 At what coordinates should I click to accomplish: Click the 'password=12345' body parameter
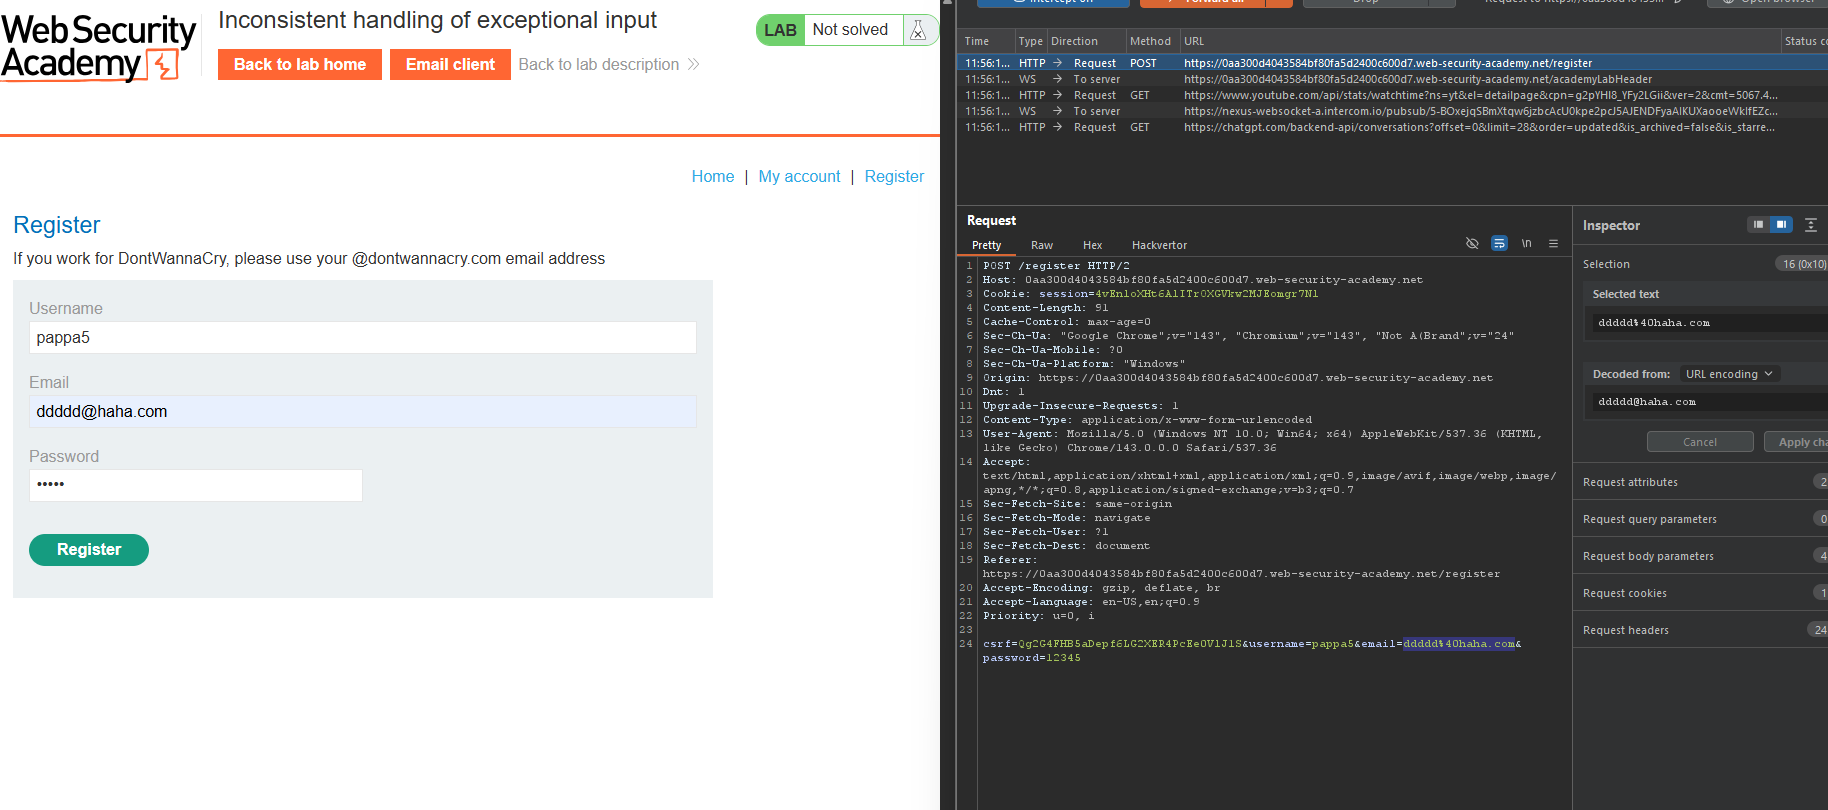(x=1031, y=658)
